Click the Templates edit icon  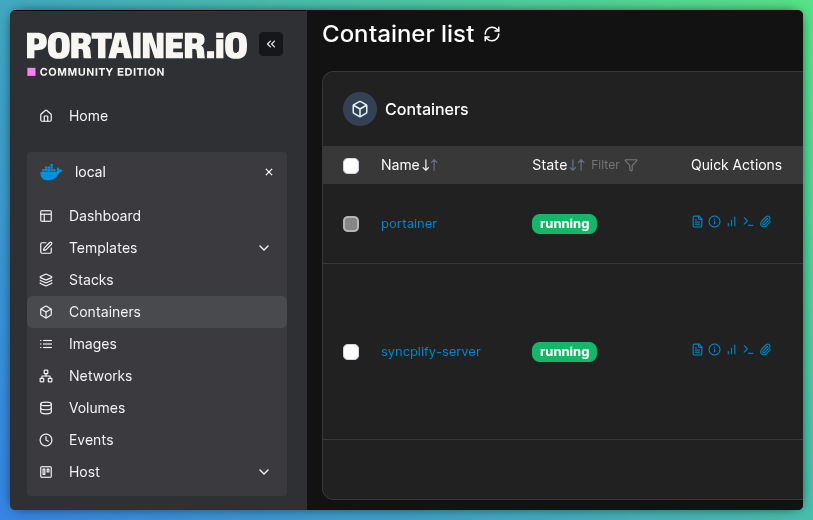point(46,248)
